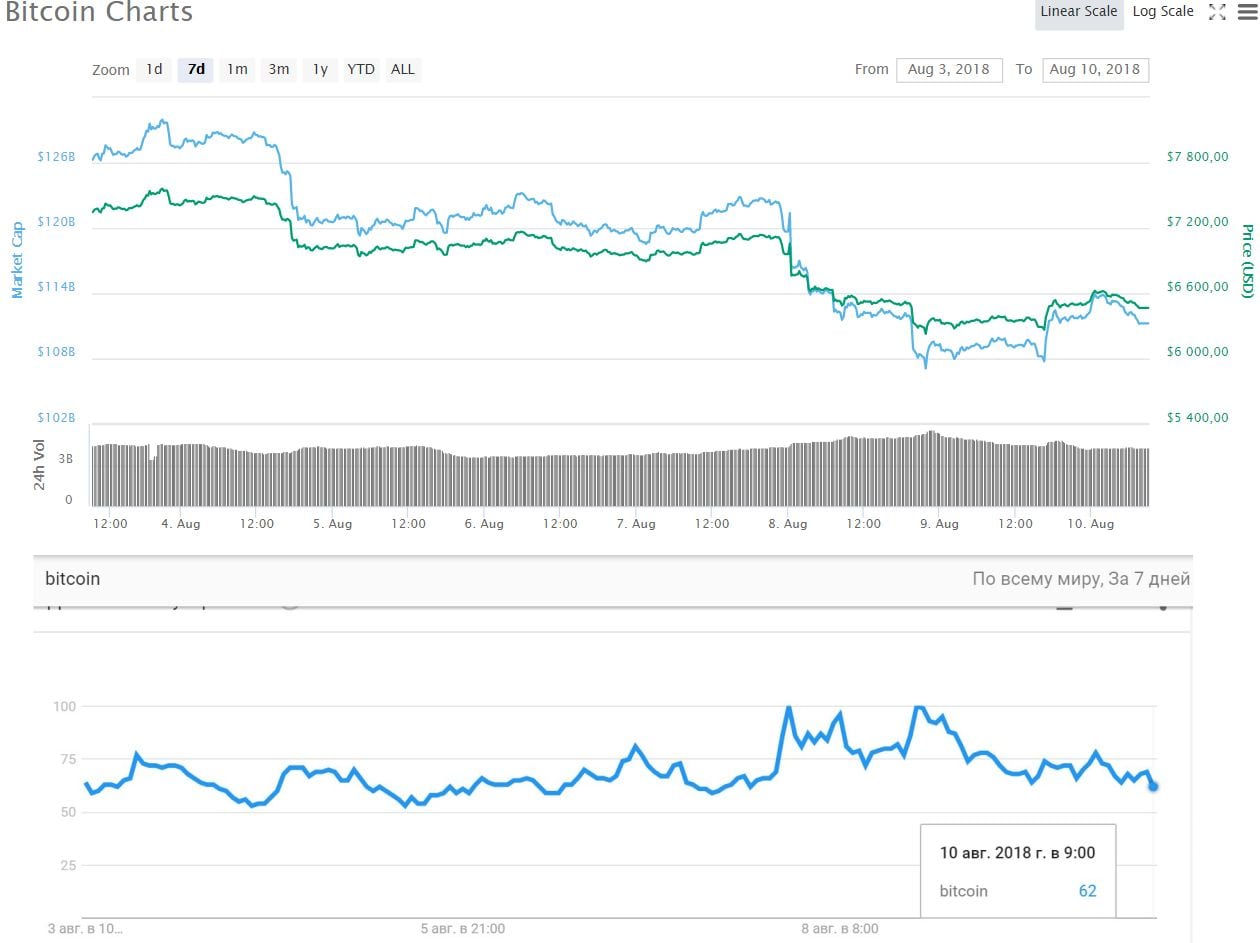Click the trends axis label 75

[x=68, y=759]
